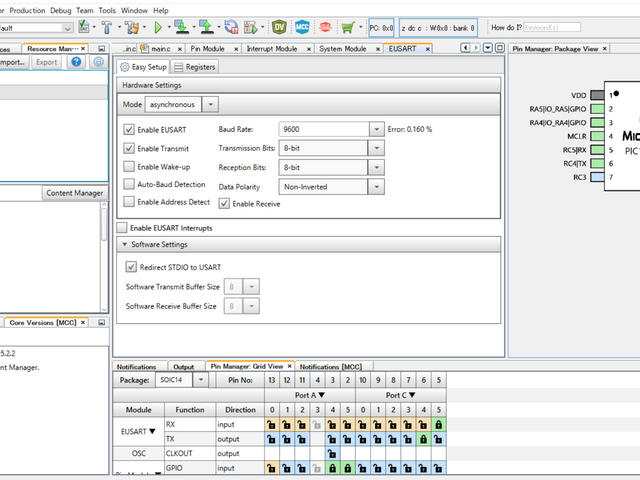Click the Content Manager button
This screenshot has height=480, width=640.
point(74,193)
